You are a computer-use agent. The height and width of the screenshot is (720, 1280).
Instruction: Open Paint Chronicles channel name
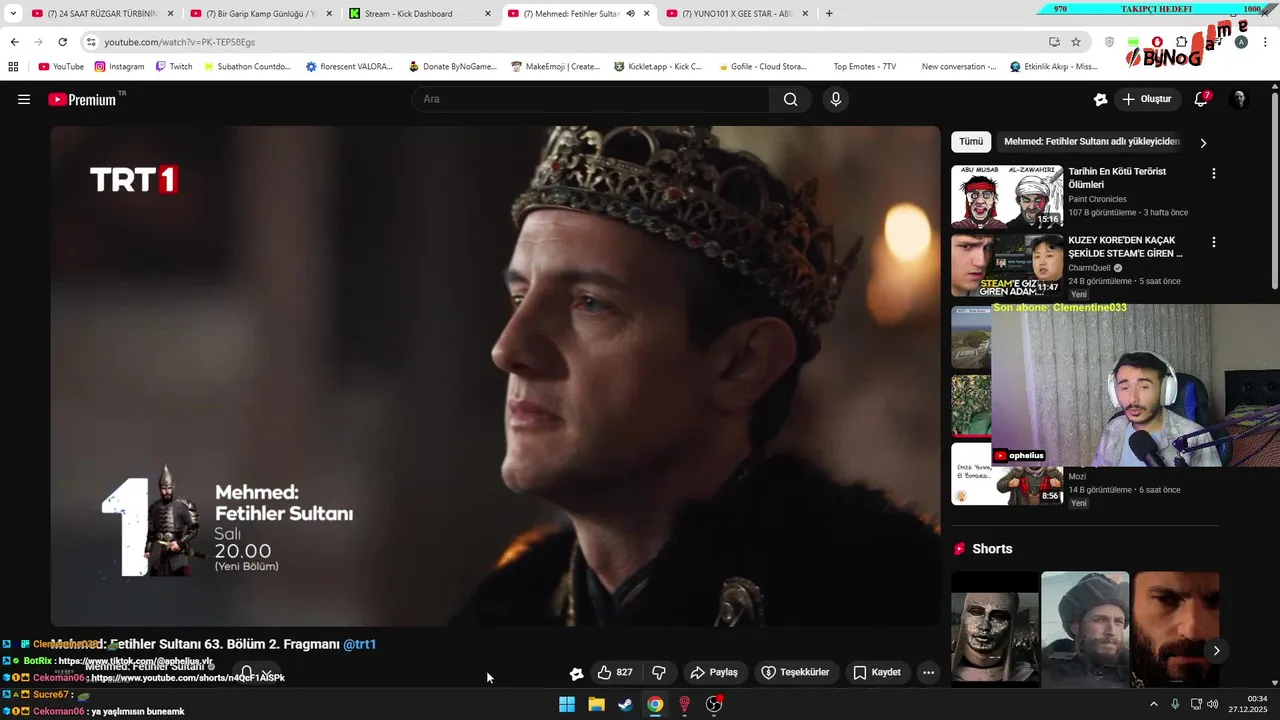click(1097, 199)
